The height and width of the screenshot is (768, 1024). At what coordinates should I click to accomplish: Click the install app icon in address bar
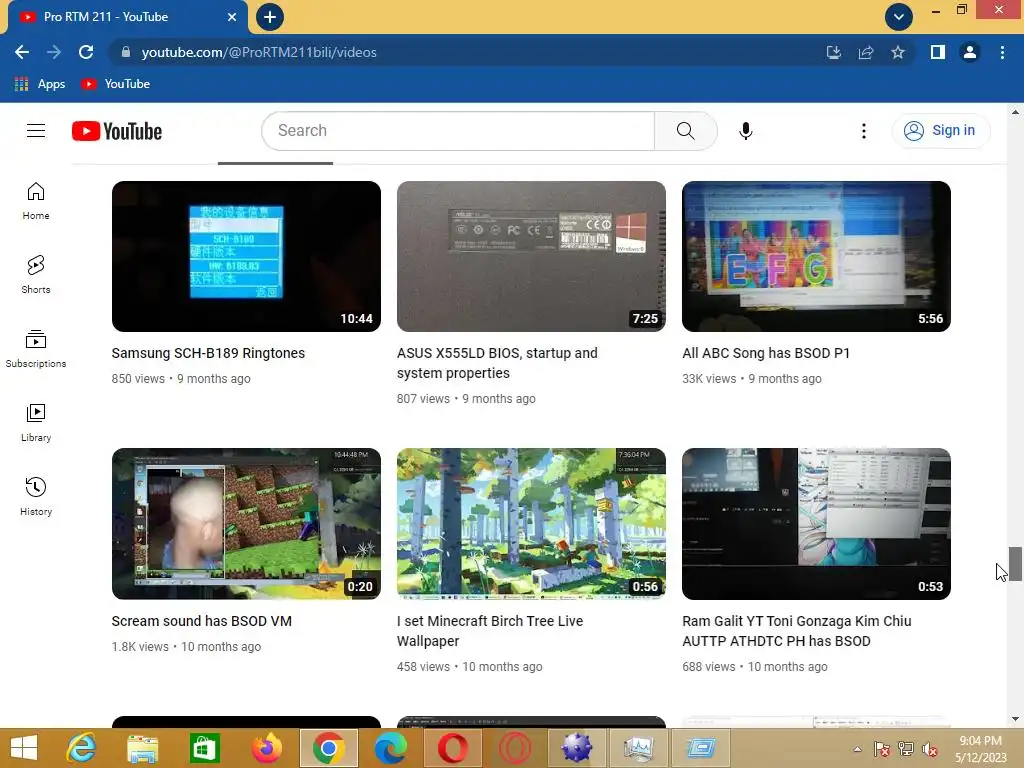833,52
